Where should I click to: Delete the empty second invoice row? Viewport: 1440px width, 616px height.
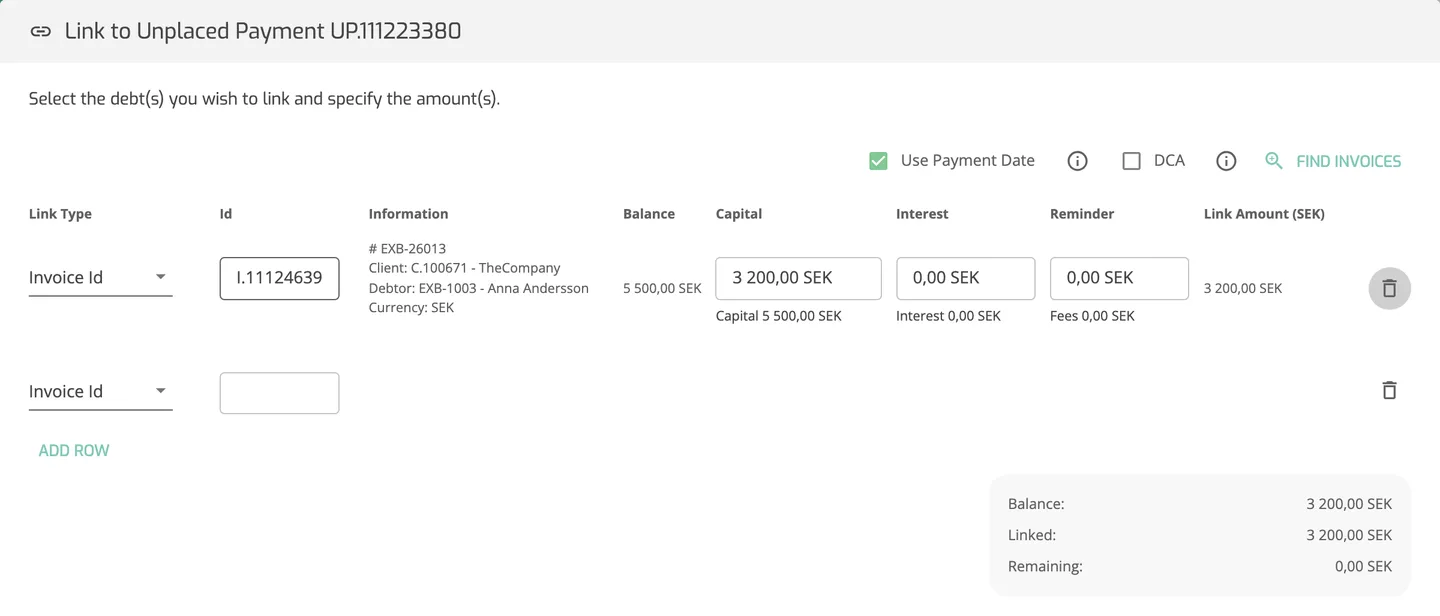[x=1389, y=391]
